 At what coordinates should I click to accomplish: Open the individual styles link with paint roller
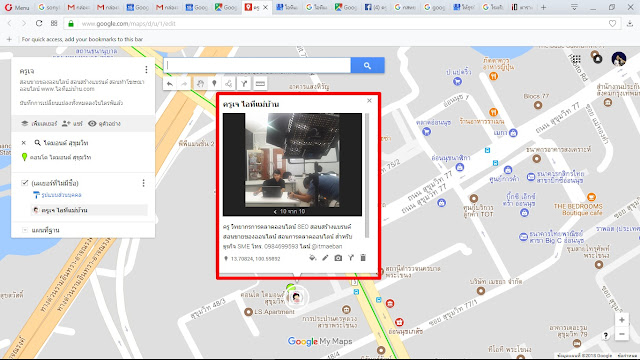tap(58, 195)
